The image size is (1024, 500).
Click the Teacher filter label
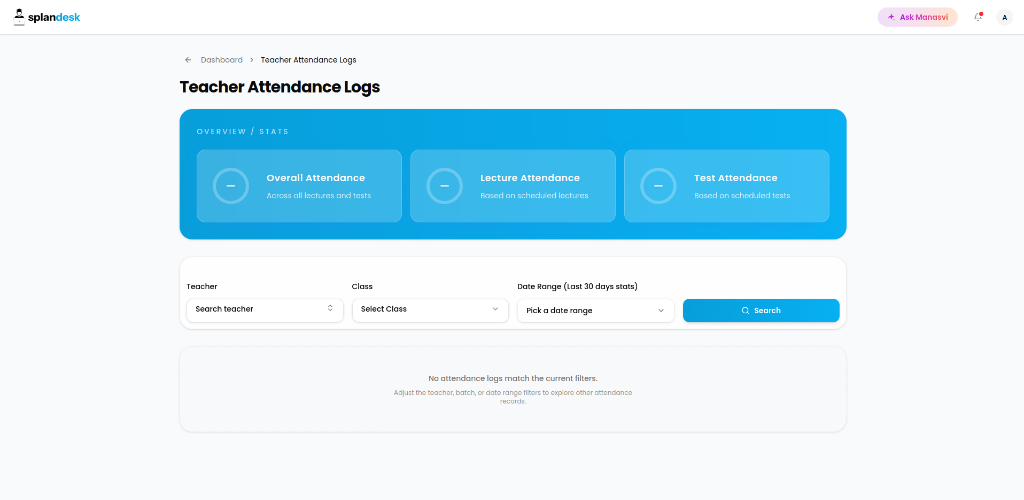tap(202, 286)
